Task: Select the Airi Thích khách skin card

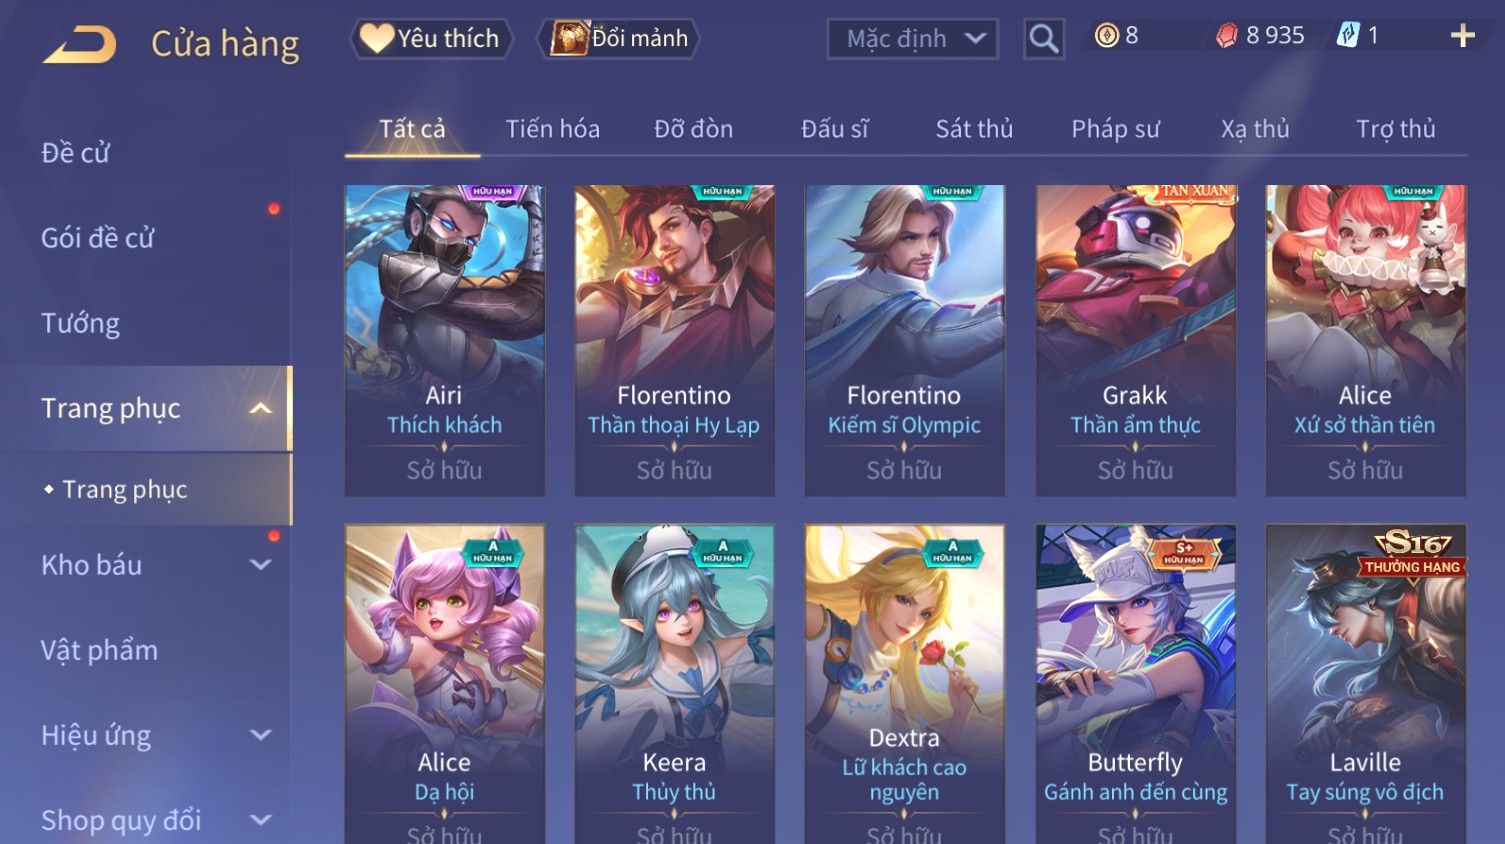Action: tap(444, 340)
